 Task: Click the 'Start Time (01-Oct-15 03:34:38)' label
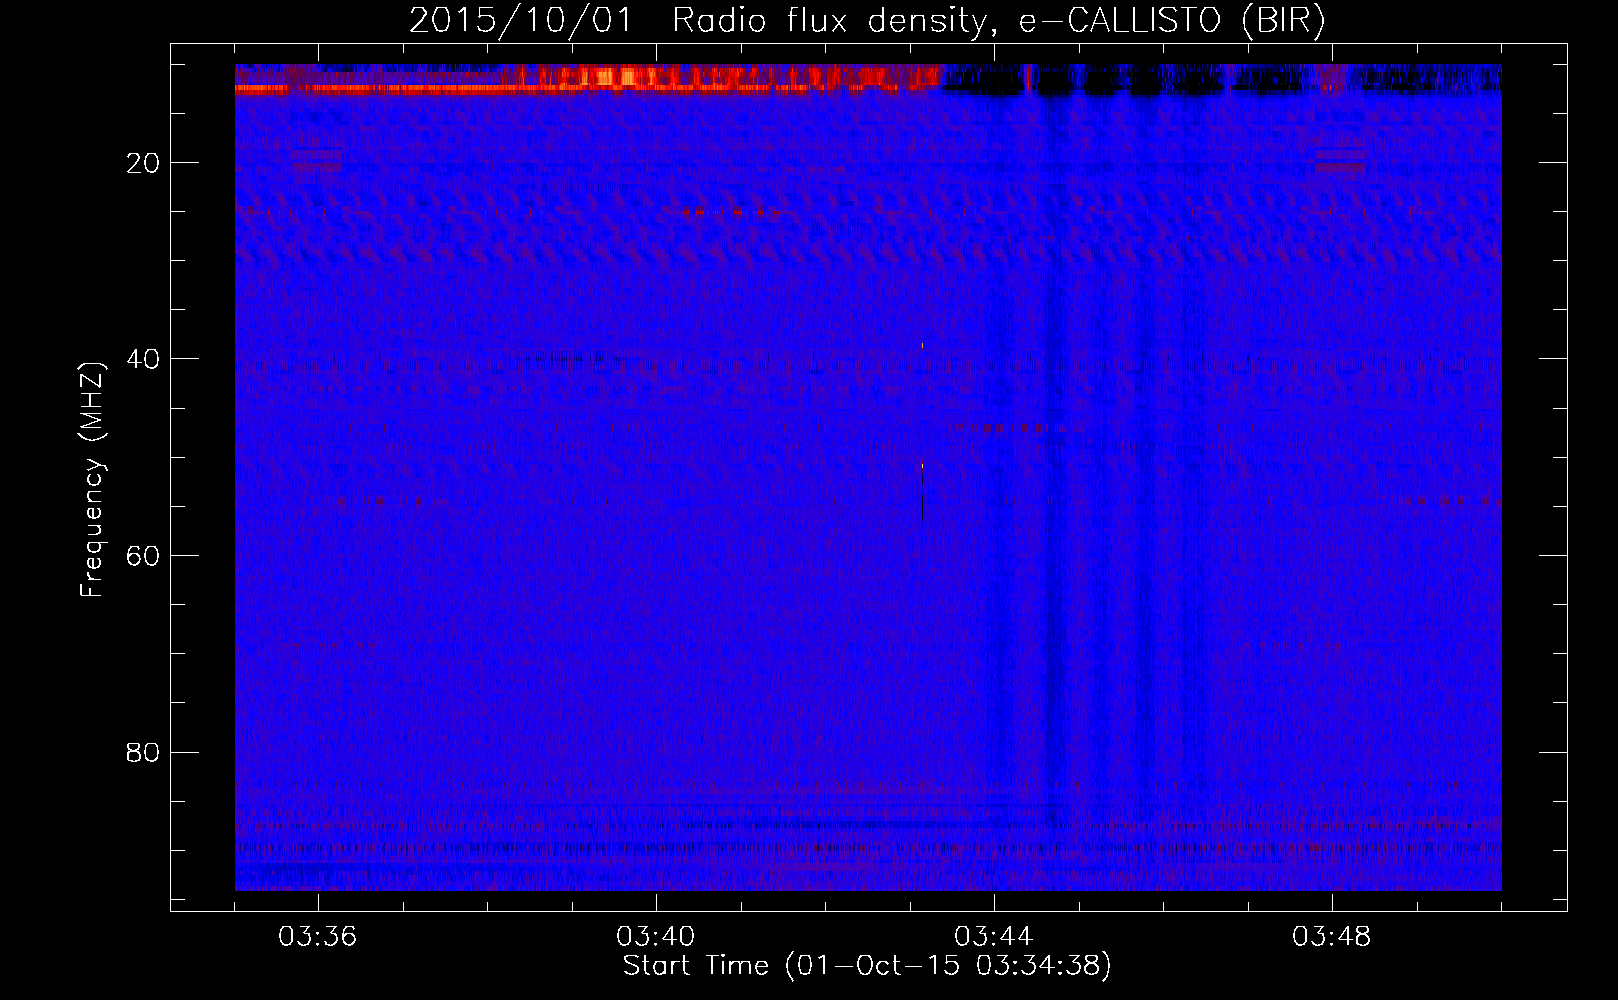[867, 966]
